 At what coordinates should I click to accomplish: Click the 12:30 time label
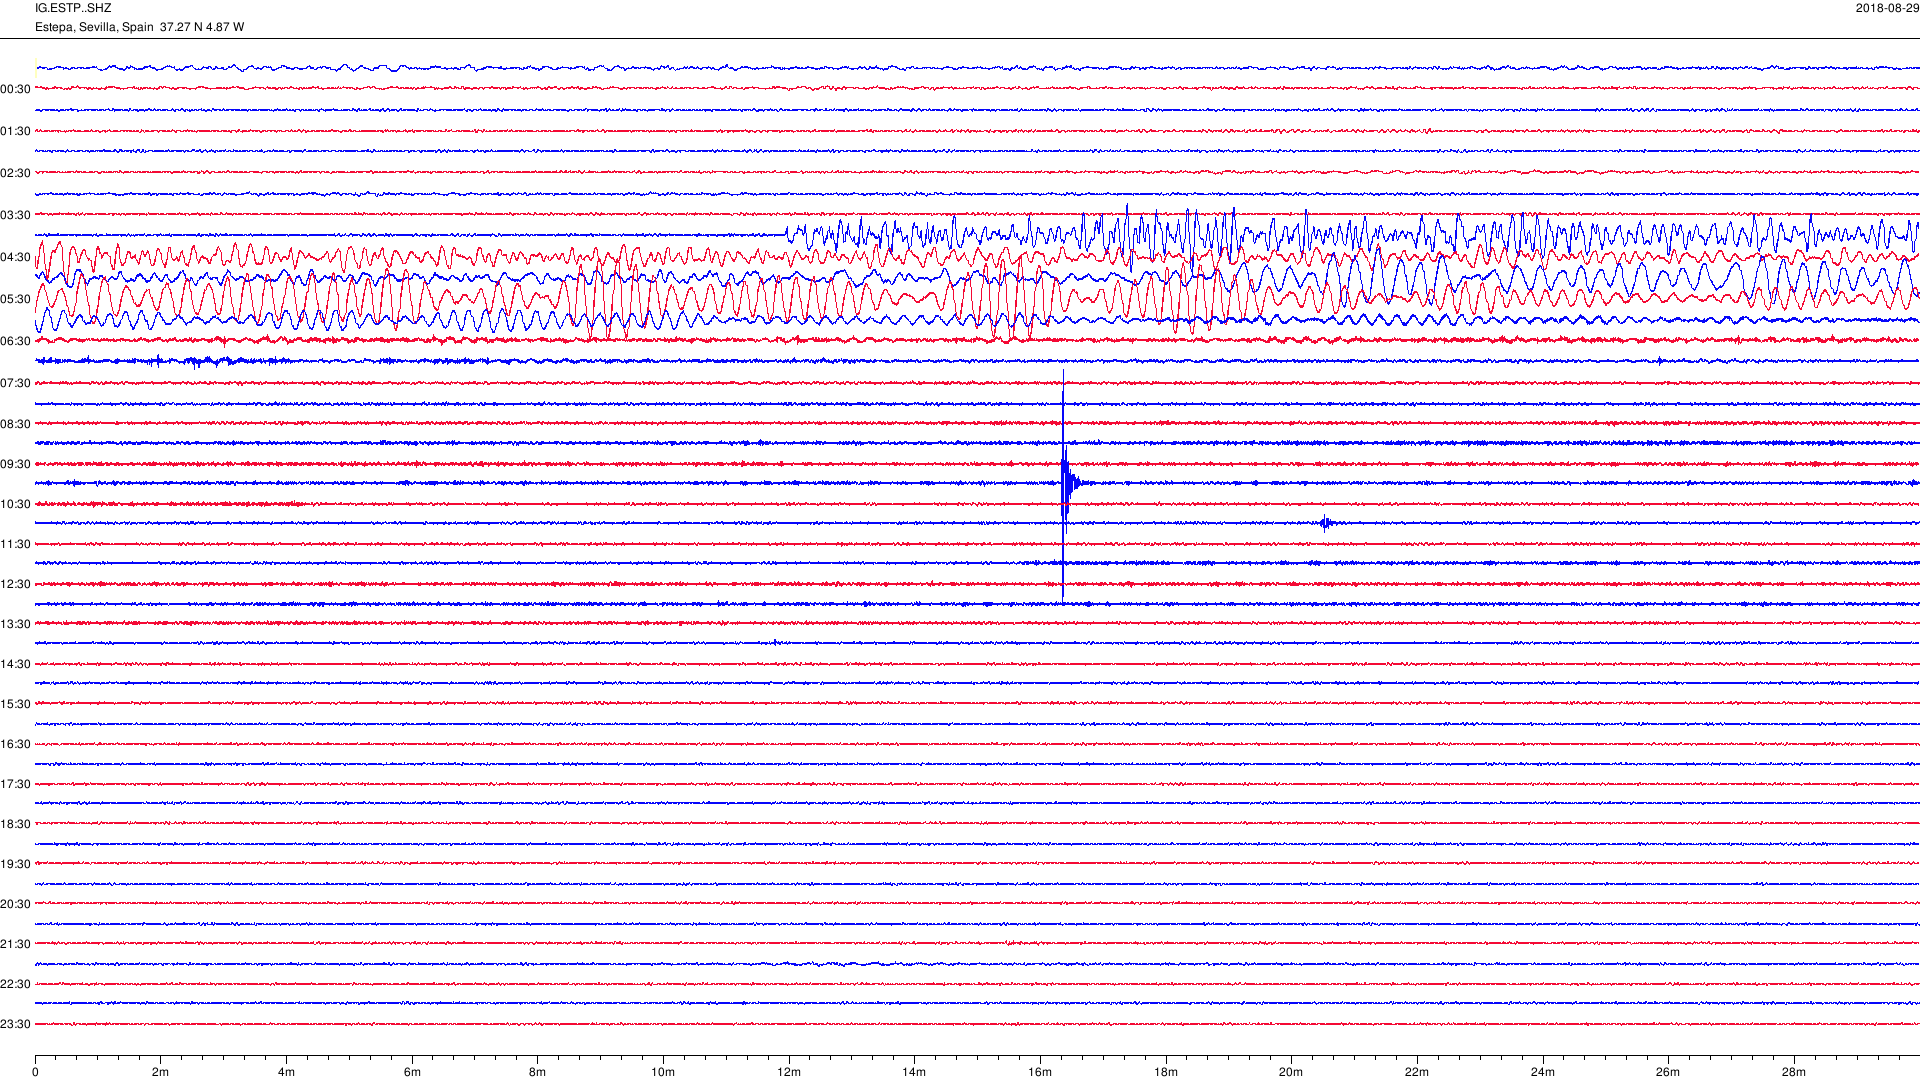click(15, 584)
